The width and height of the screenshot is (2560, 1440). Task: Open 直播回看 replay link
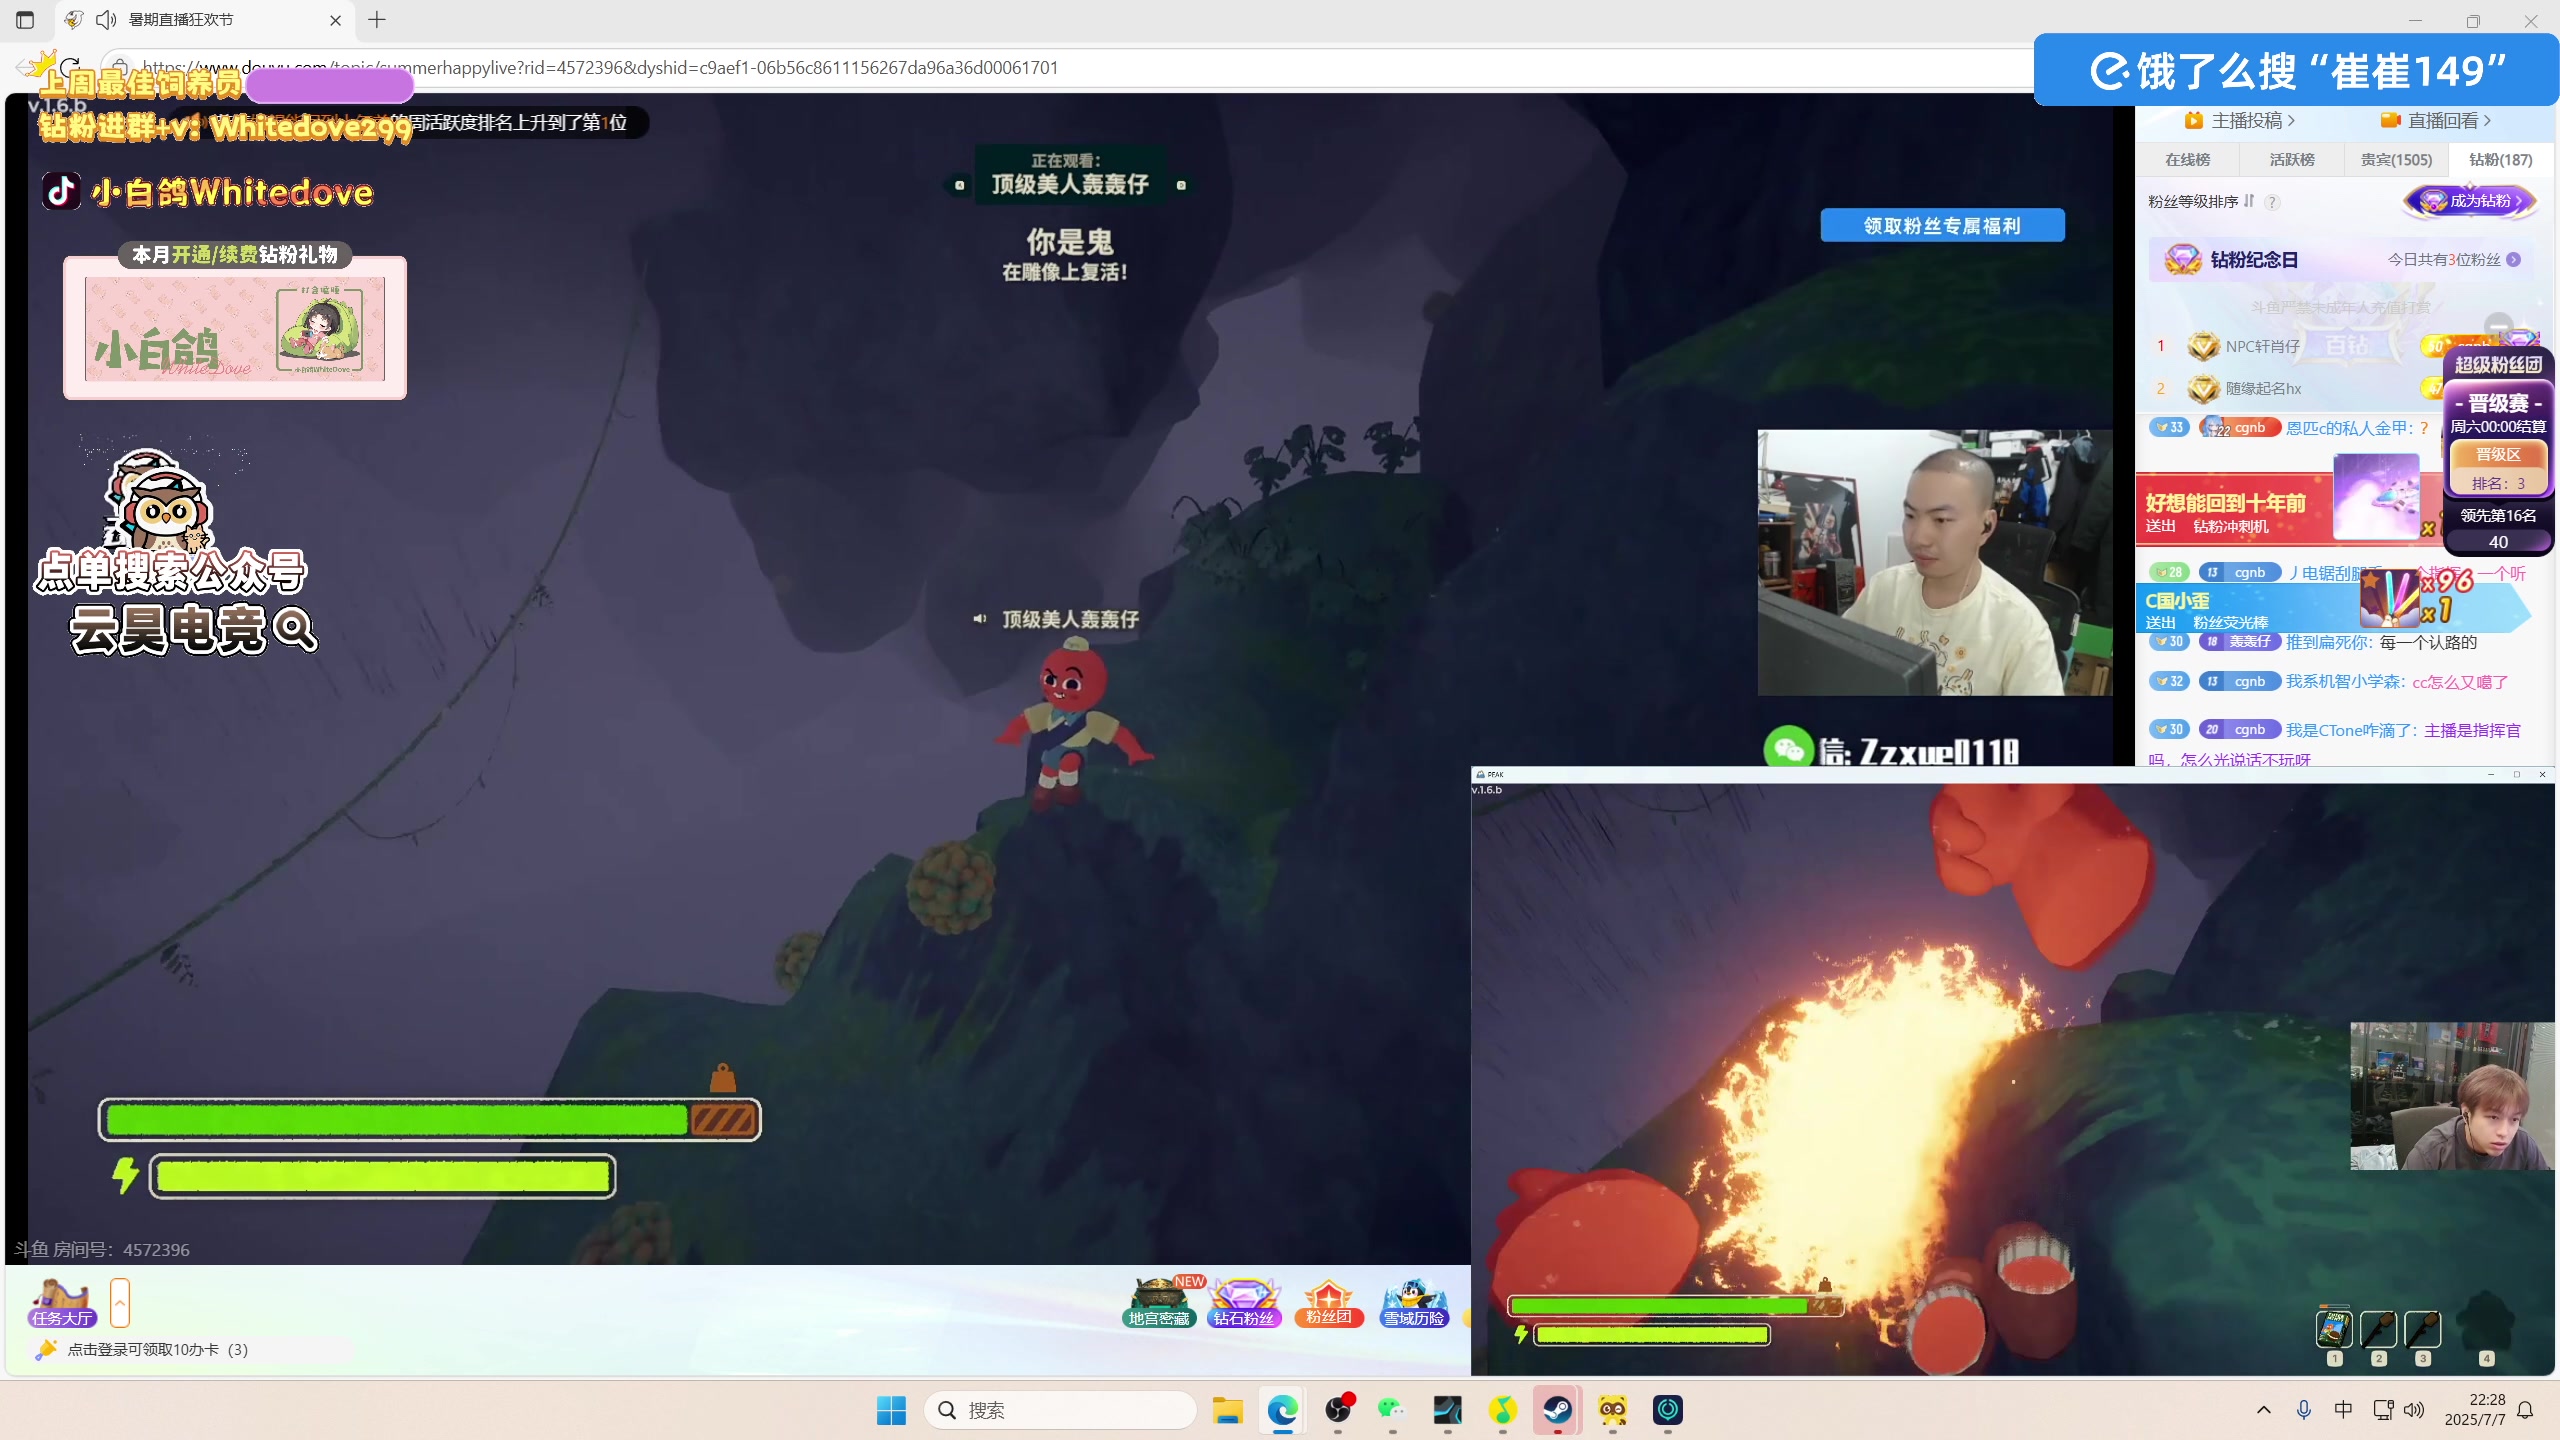point(2436,121)
